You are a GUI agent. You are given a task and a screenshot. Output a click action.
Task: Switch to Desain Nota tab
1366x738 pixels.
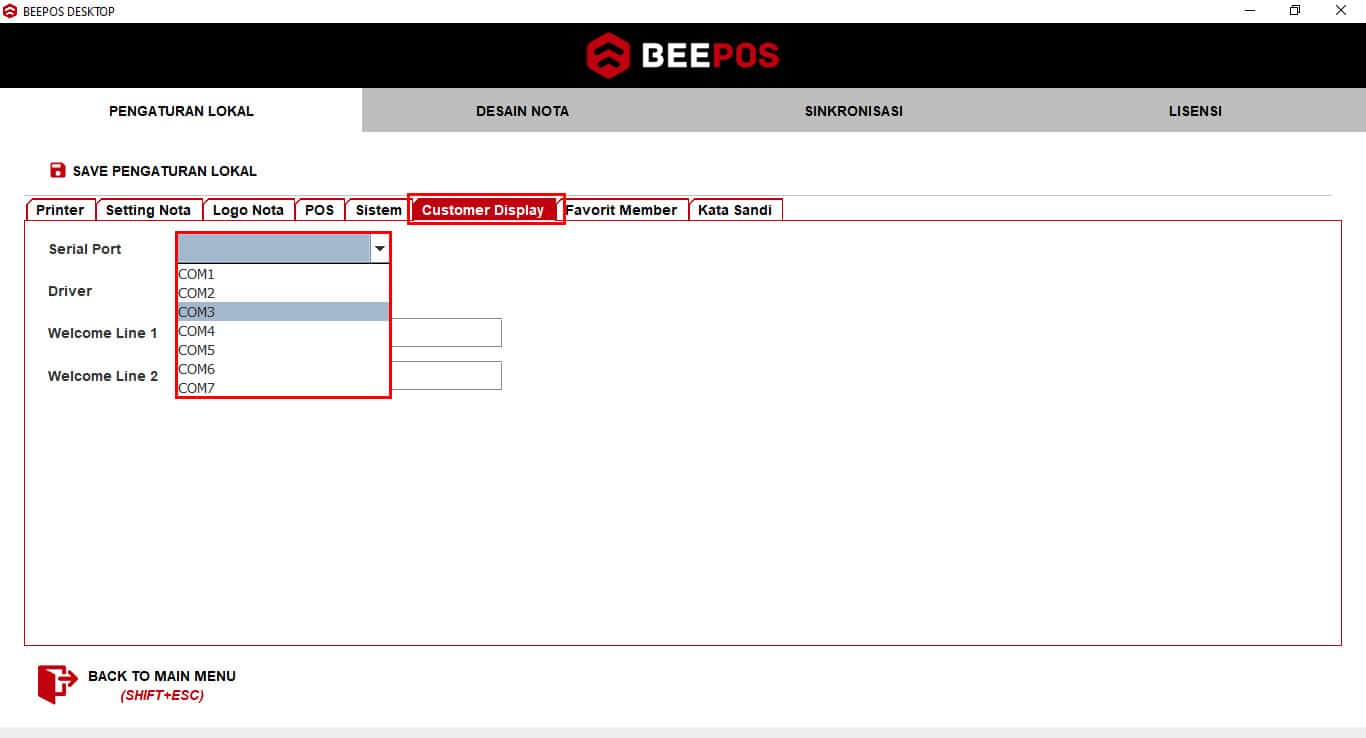[522, 111]
